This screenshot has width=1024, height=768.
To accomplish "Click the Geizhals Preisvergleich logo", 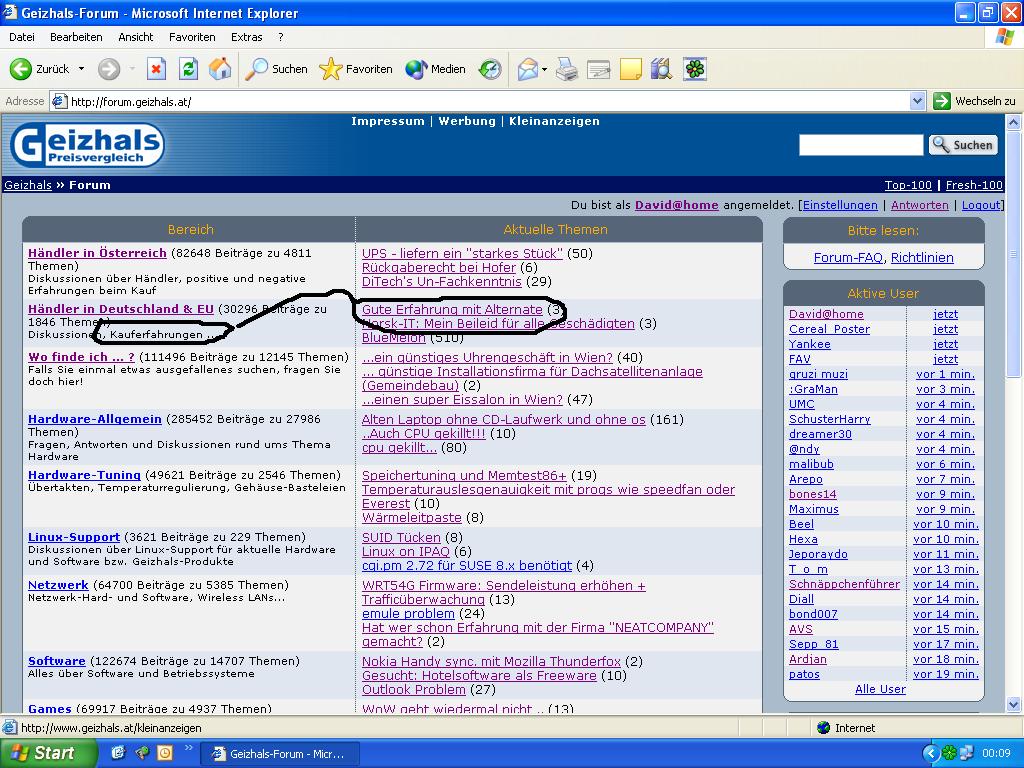I will click(87, 145).
